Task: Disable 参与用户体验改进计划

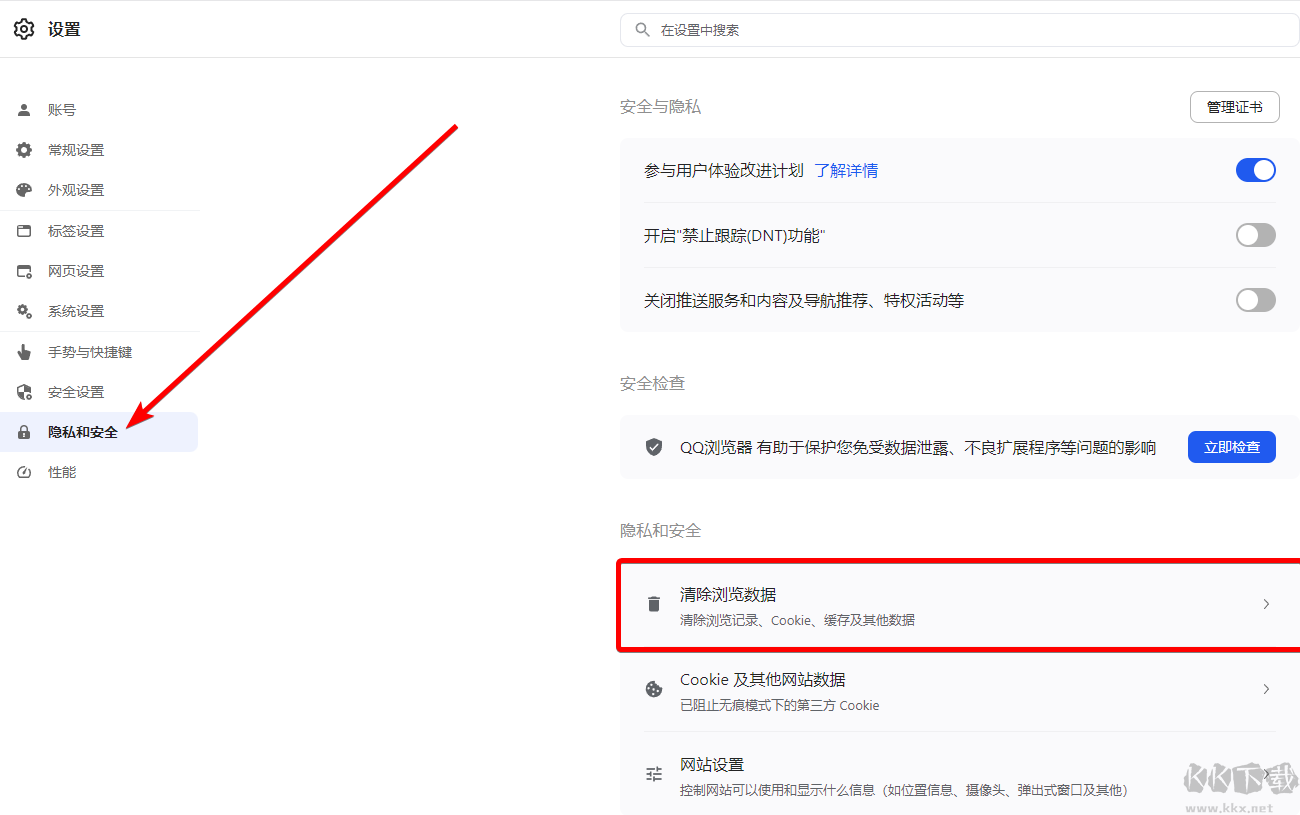Action: click(1255, 170)
